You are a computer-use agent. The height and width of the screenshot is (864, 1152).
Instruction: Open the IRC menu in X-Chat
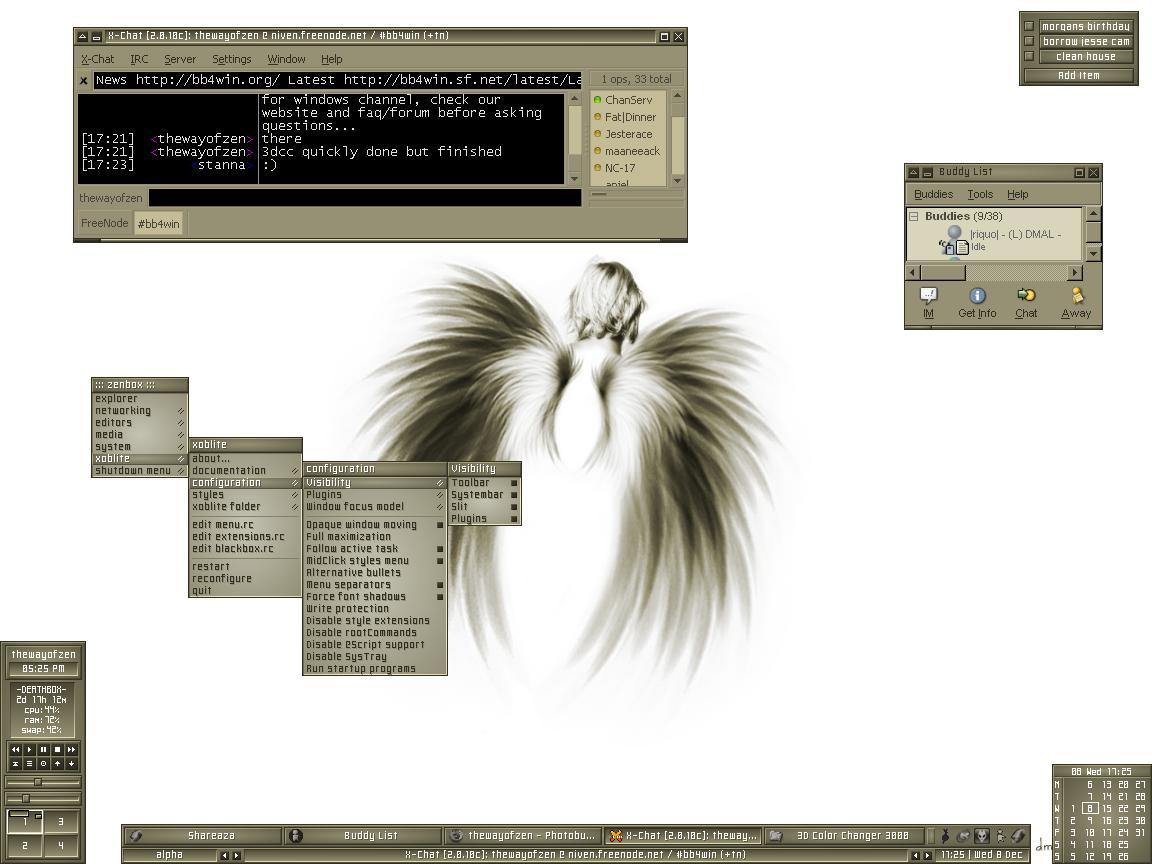coord(139,60)
